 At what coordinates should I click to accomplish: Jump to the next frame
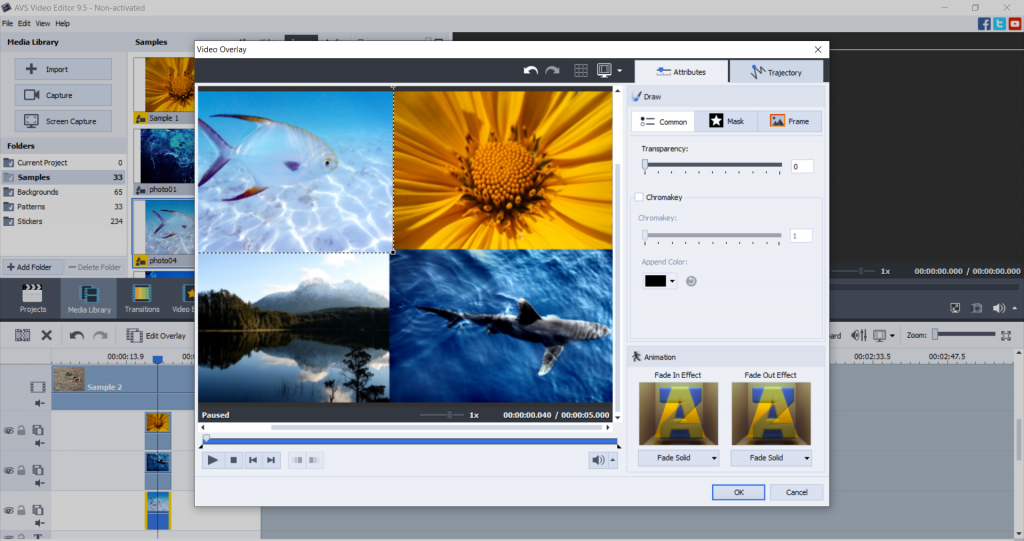(x=271, y=460)
